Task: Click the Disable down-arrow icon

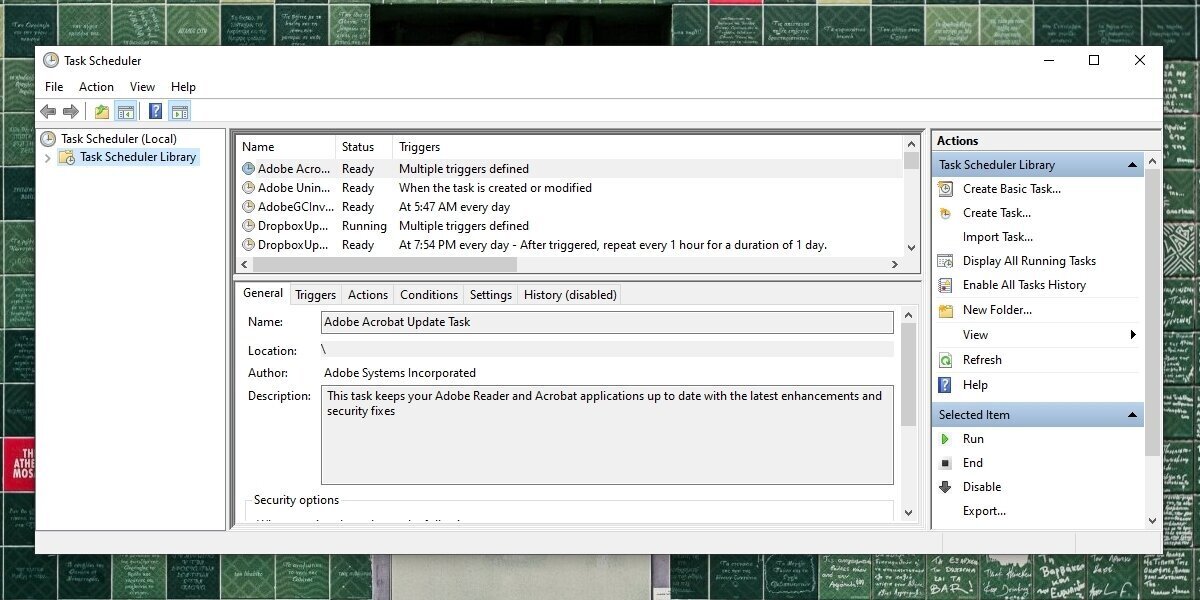Action: click(x=945, y=487)
